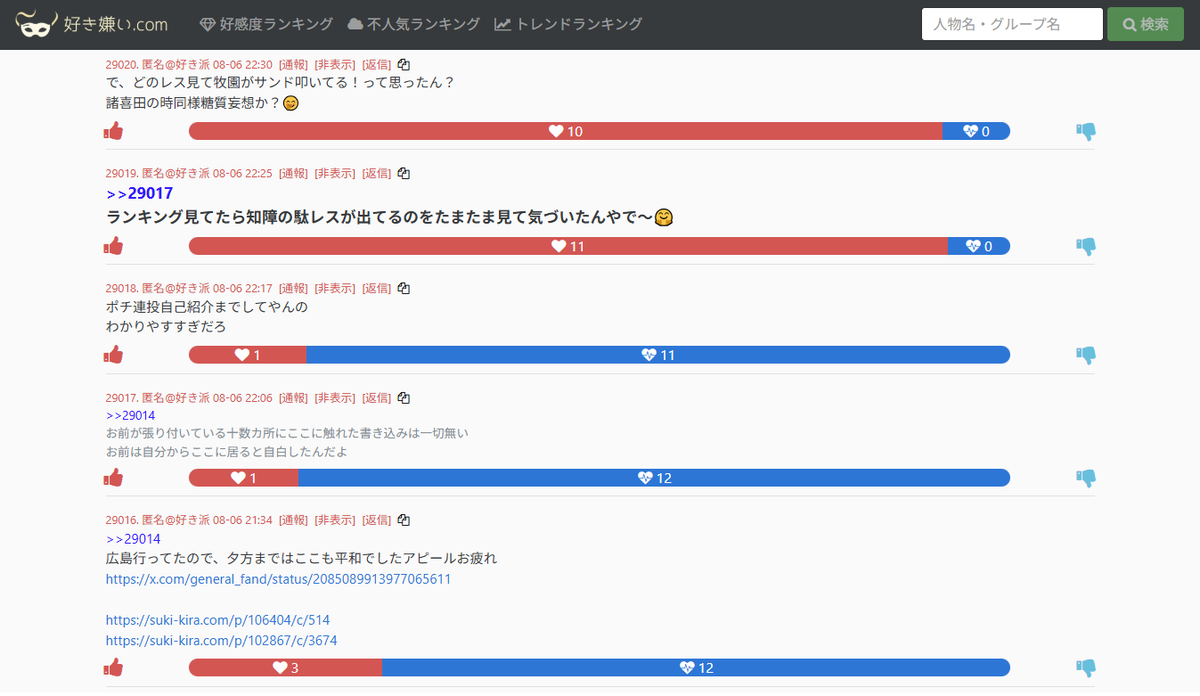The image size is (1200, 696).
Task: Thumbs up comment 29020
Action: [113, 131]
